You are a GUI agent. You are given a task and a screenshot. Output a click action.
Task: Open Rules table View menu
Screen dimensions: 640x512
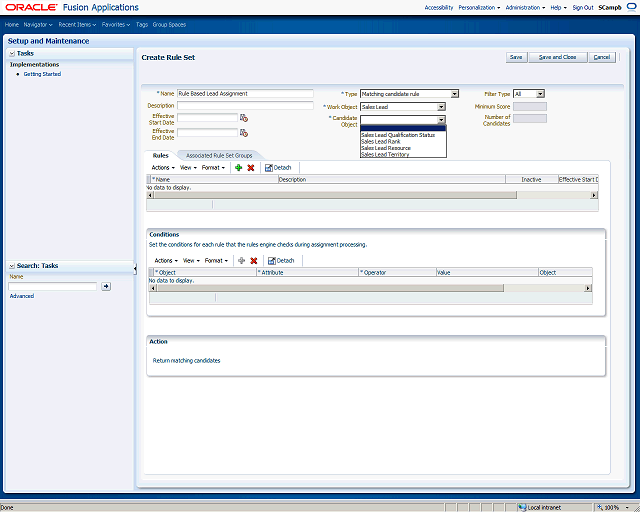click(x=188, y=167)
